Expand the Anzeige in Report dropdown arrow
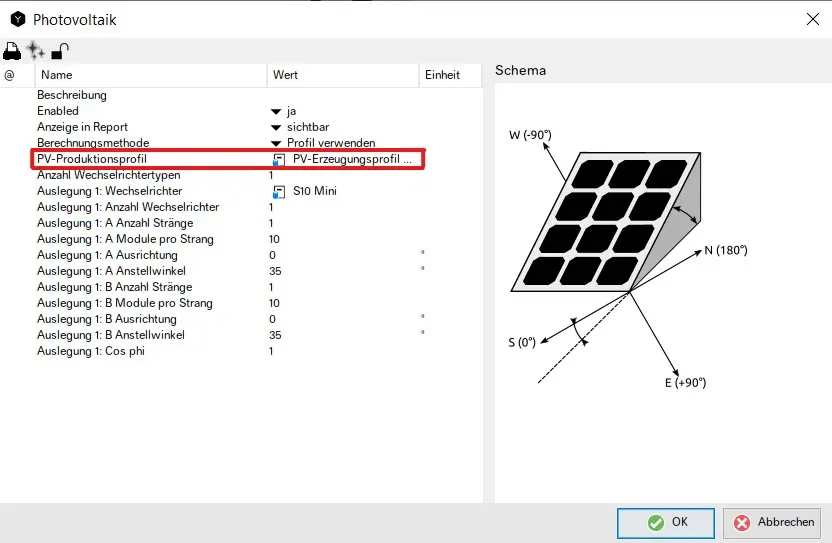This screenshot has height=543, width=832. click(x=276, y=127)
